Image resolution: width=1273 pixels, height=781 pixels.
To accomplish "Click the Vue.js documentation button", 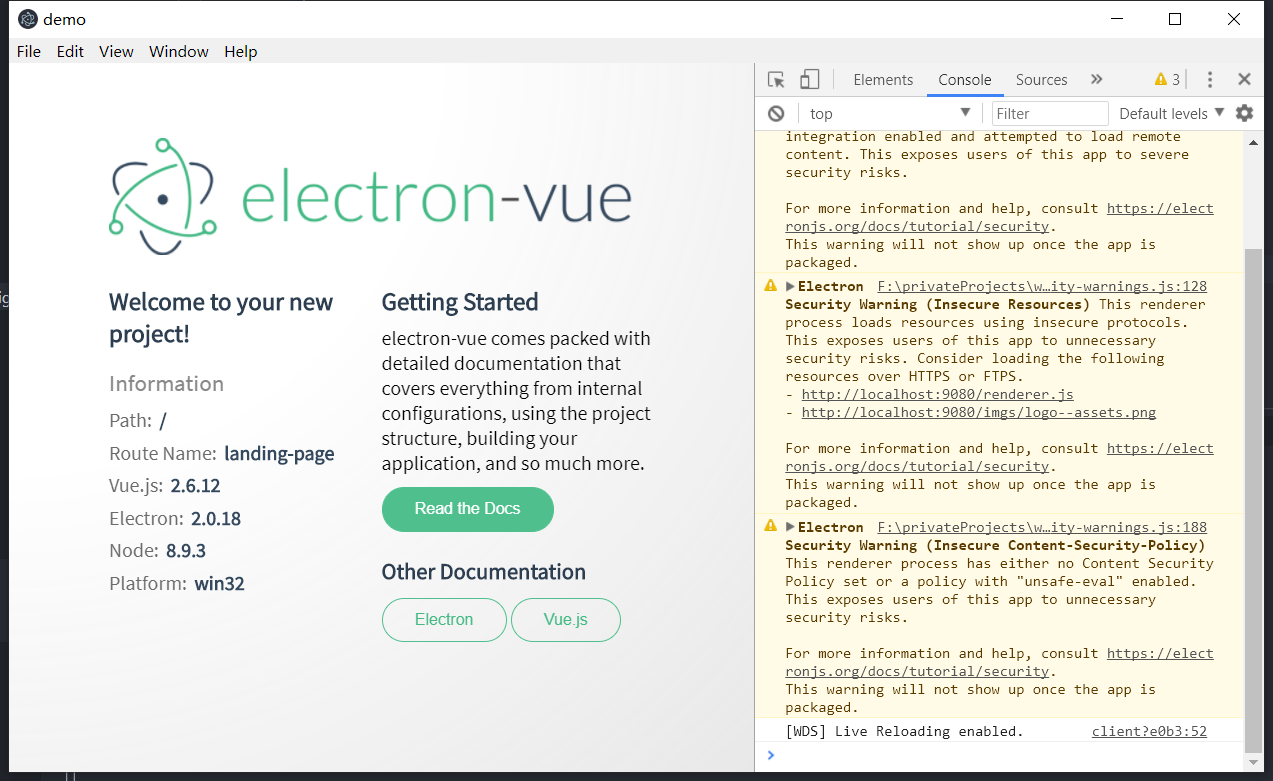I will click(x=566, y=620).
